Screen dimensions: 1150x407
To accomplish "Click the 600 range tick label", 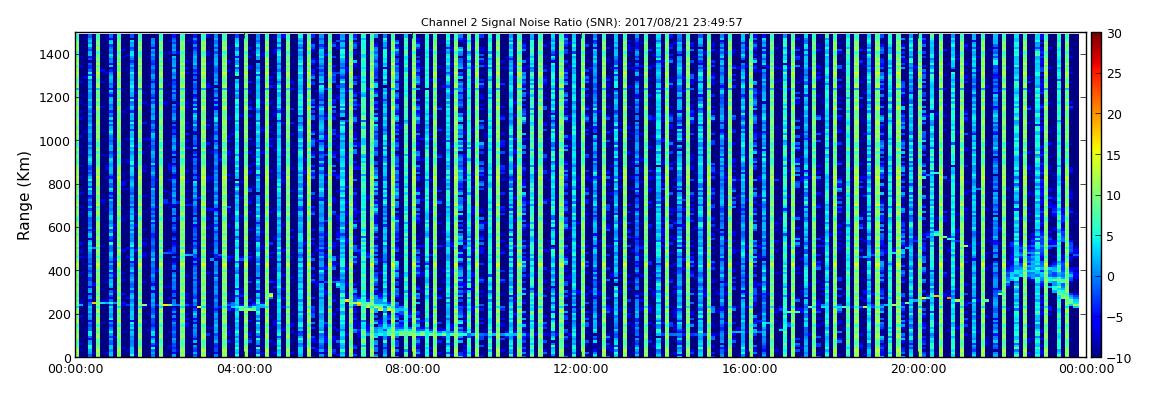I will (x=58, y=227).
